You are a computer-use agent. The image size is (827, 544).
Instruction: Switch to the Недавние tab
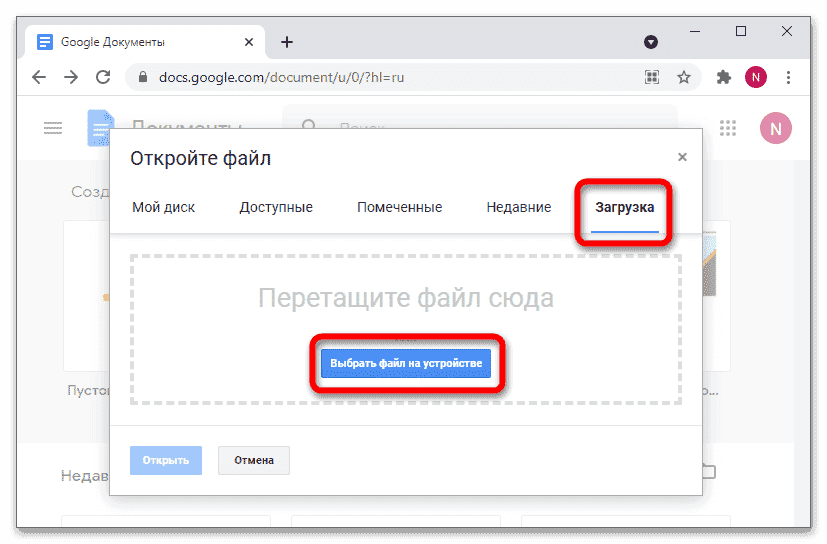click(x=518, y=208)
